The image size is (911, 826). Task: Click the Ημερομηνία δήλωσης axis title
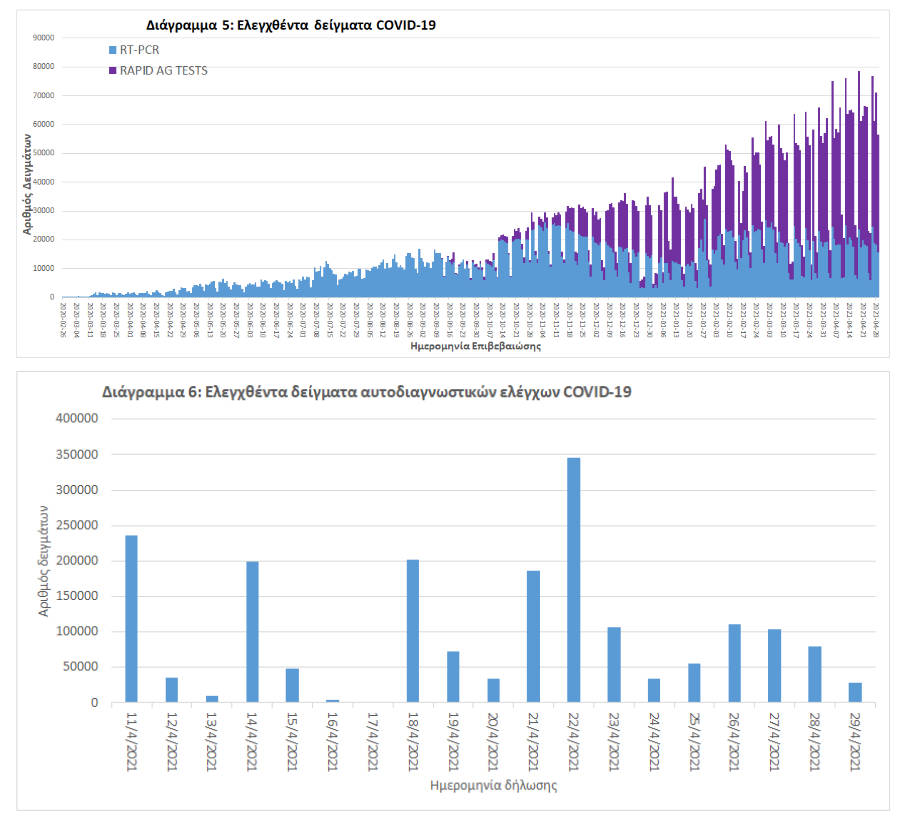click(x=494, y=785)
